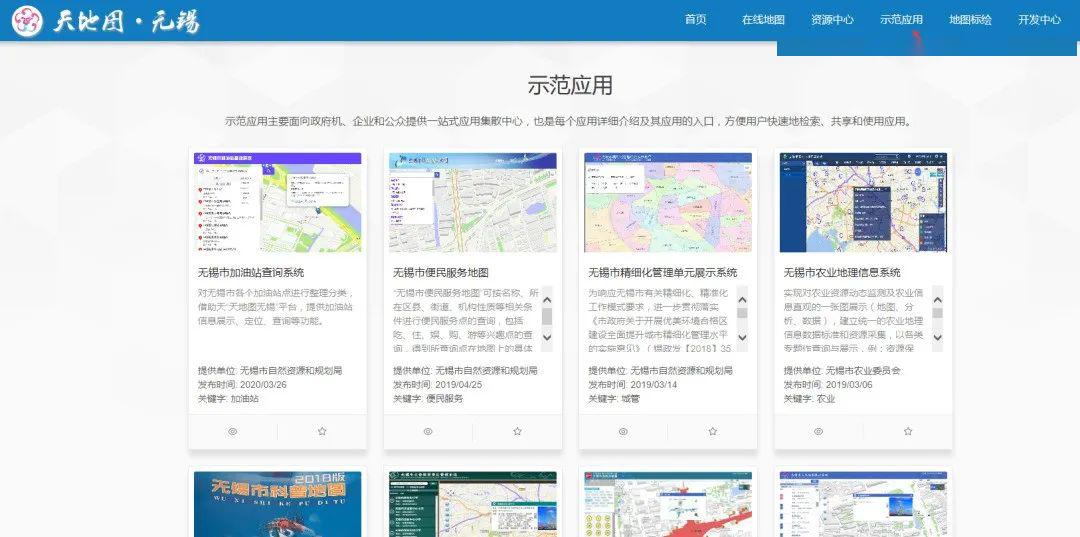
Task: Click scroll-up arrow in 便民服务地图 description
Action: coord(547,299)
